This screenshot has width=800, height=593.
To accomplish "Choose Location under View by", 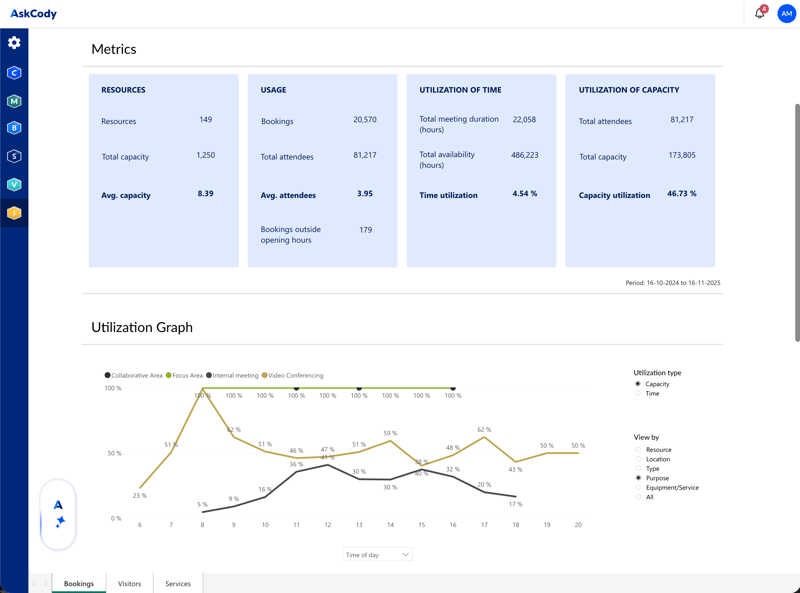I will click(x=638, y=459).
